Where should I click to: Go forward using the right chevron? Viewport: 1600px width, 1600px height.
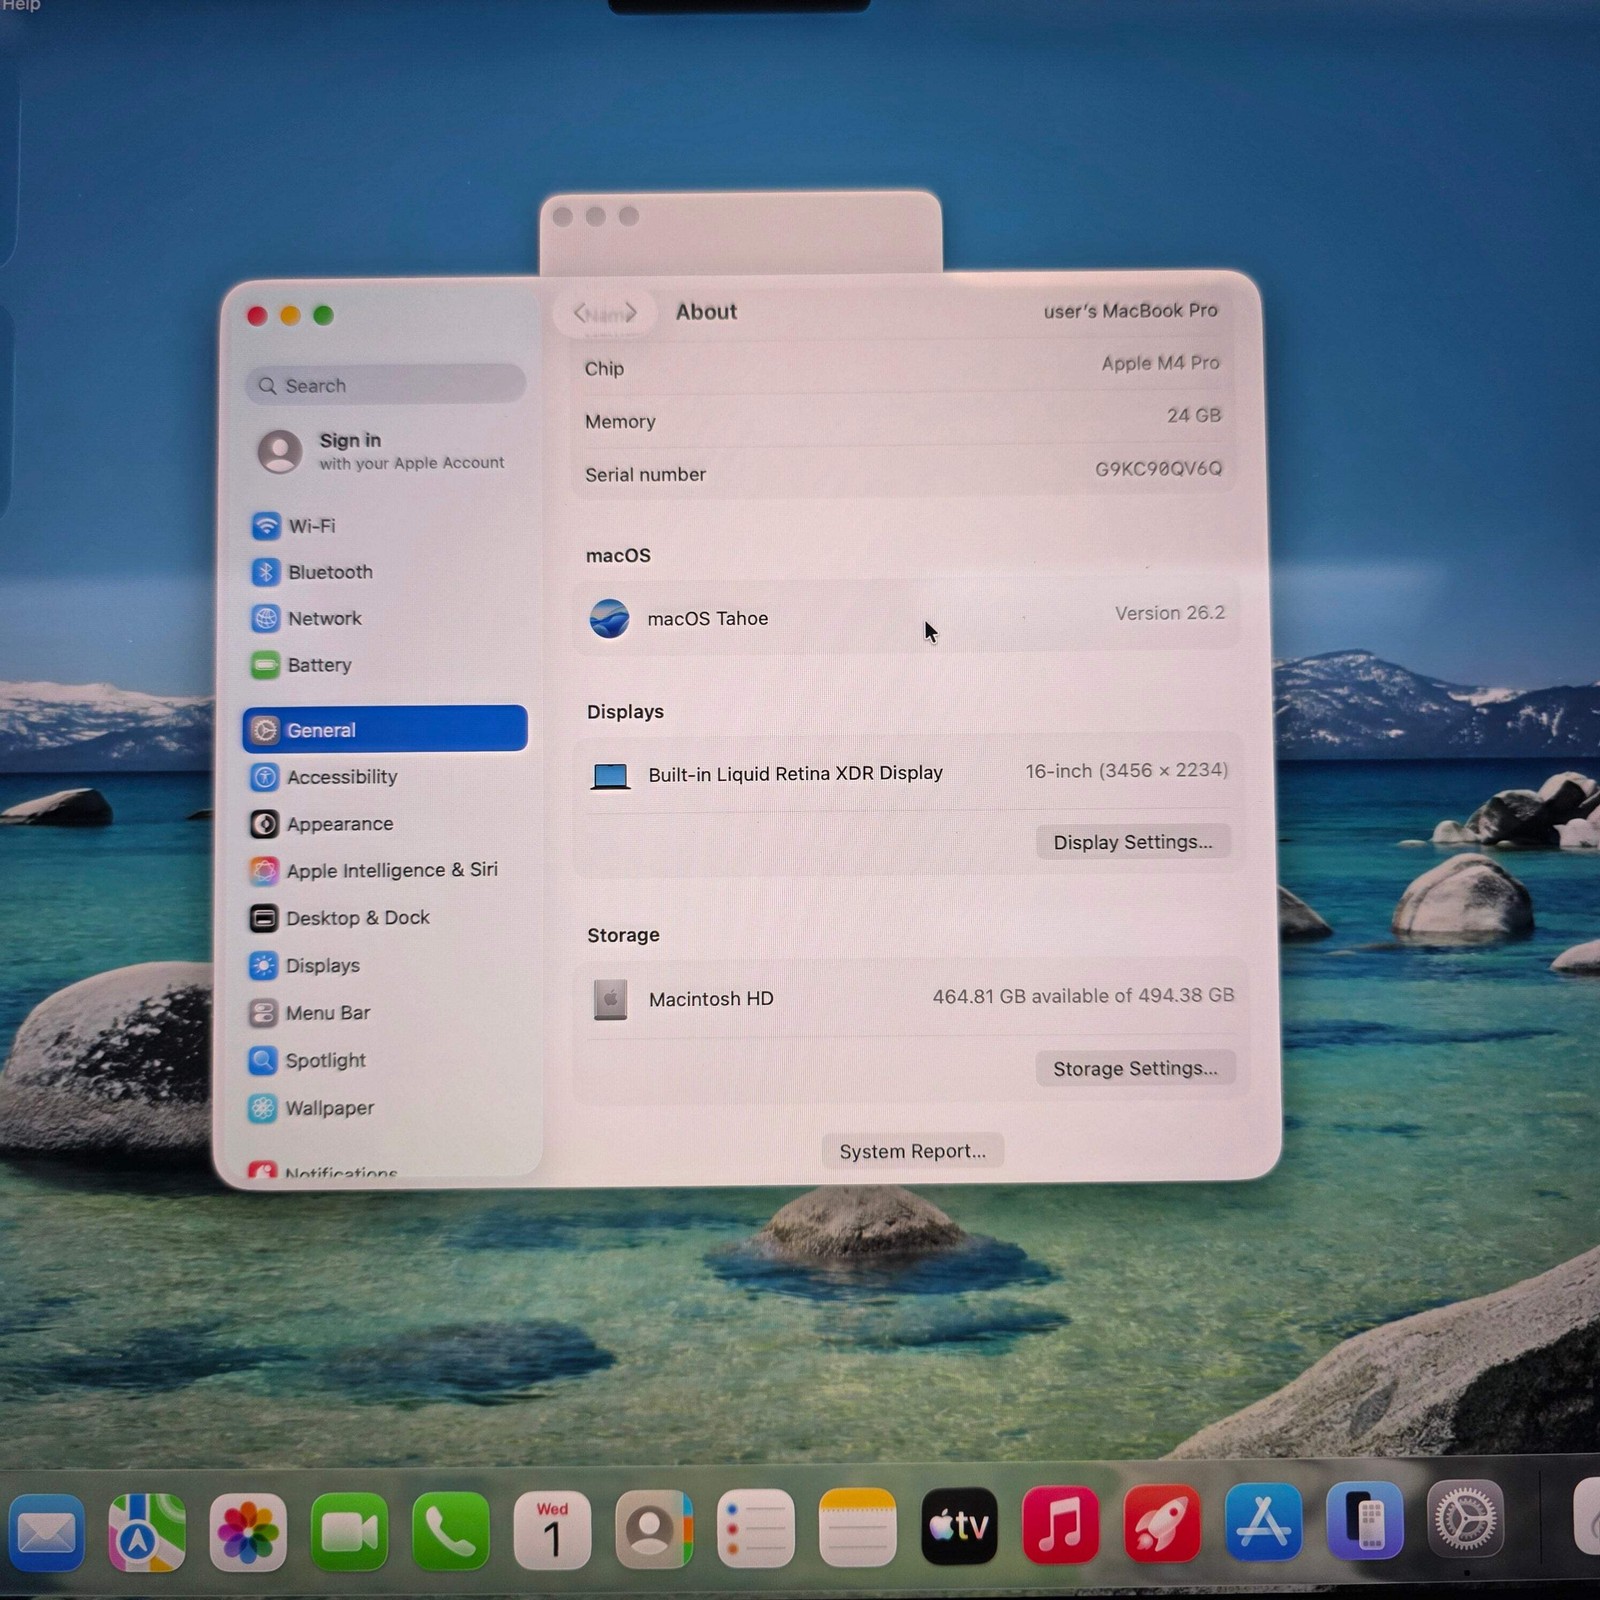point(630,313)
